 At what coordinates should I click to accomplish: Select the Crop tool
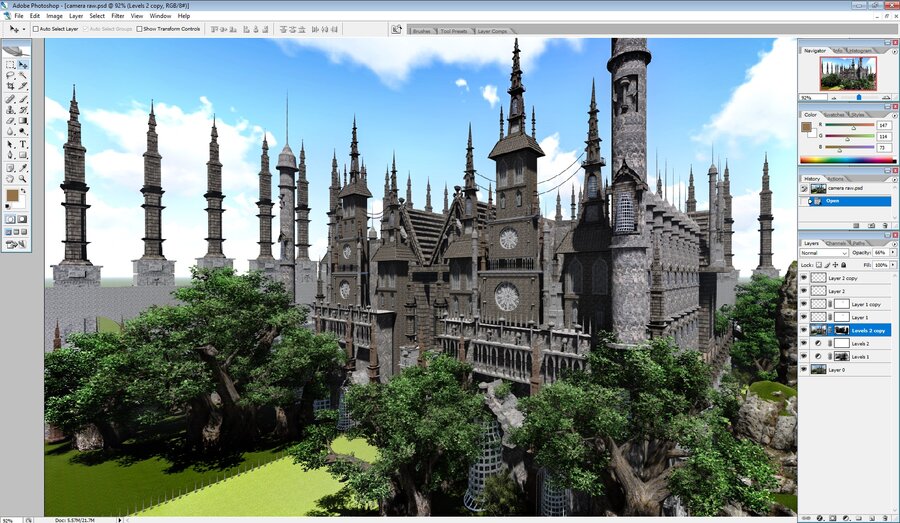10,85
